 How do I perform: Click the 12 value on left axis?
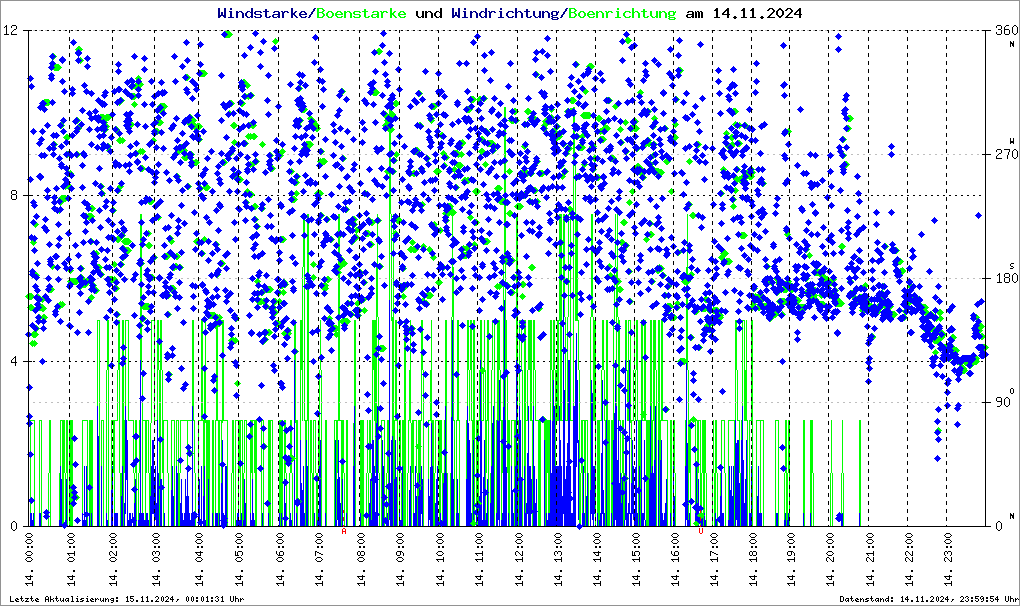(14, 31)
